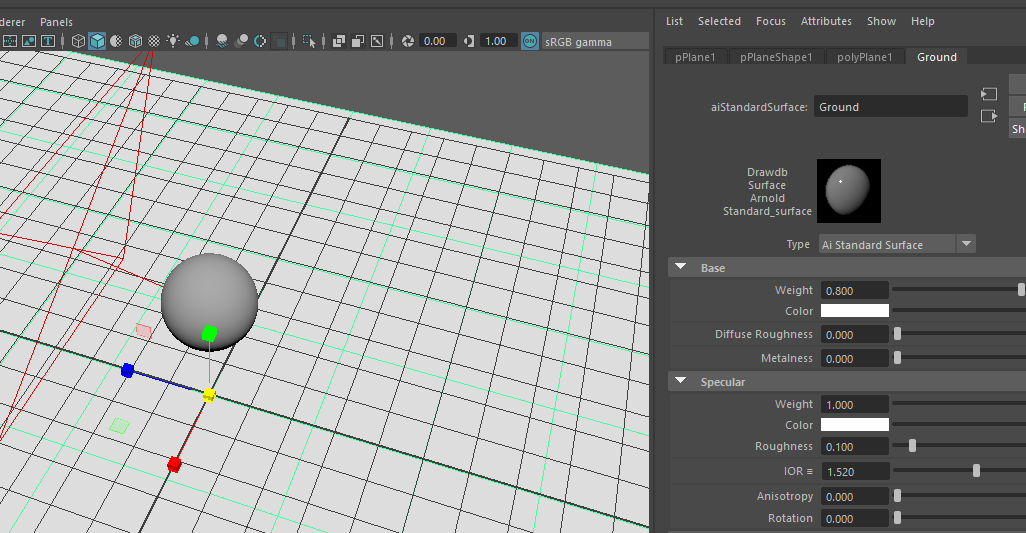The image size is (1026, 533).
Task: Edit the gamma 1.00 field
Action: (498, 41)
